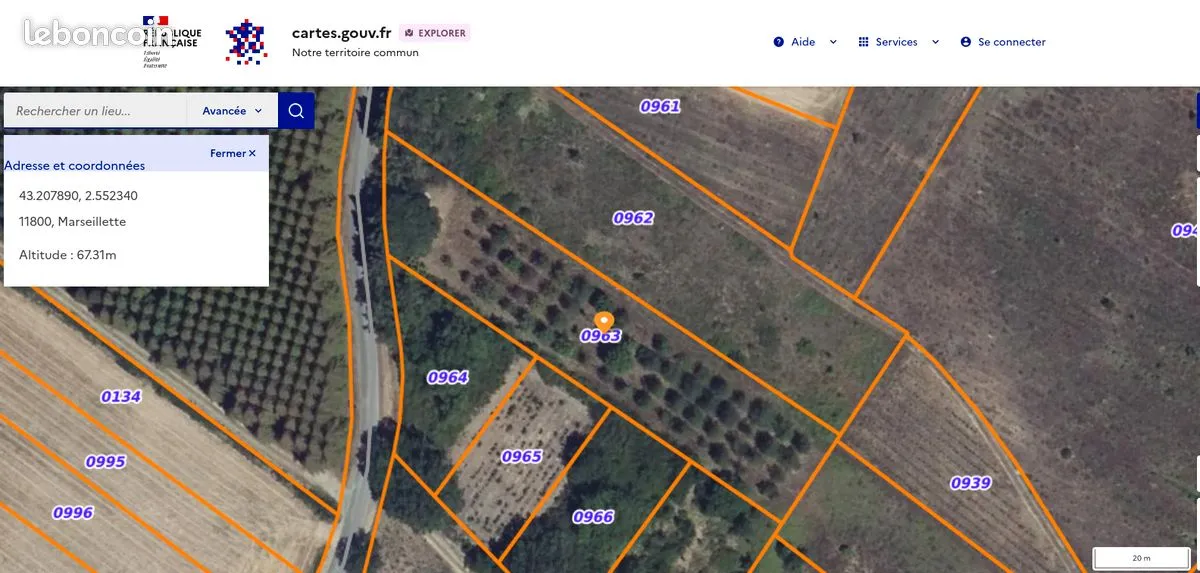Screen dimensions: 1200x573
Task: Select parcel label 0965
Action: [521, 456]
